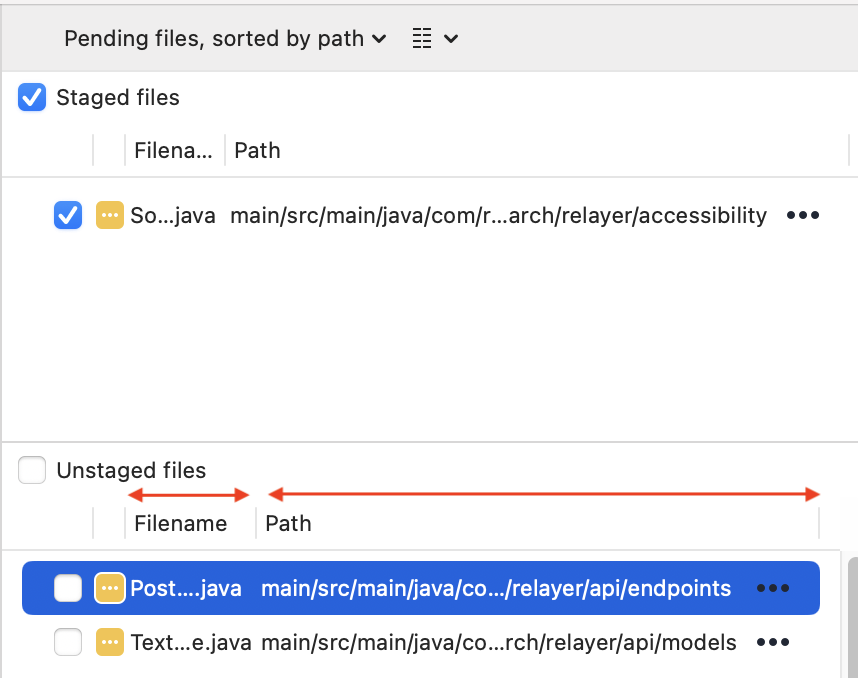Click modified status icon of Post....java
The image size is (858, 678).
click(x=110, y=588)
